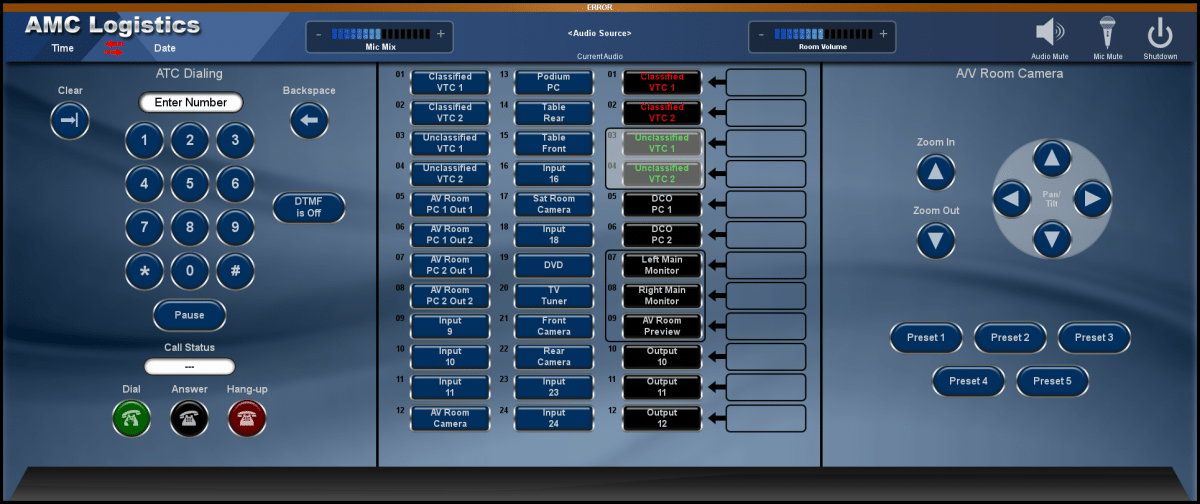Screen dimensions: 1200x504
Task: Click source box beside Output 10
Action: (x=766, y=357)
